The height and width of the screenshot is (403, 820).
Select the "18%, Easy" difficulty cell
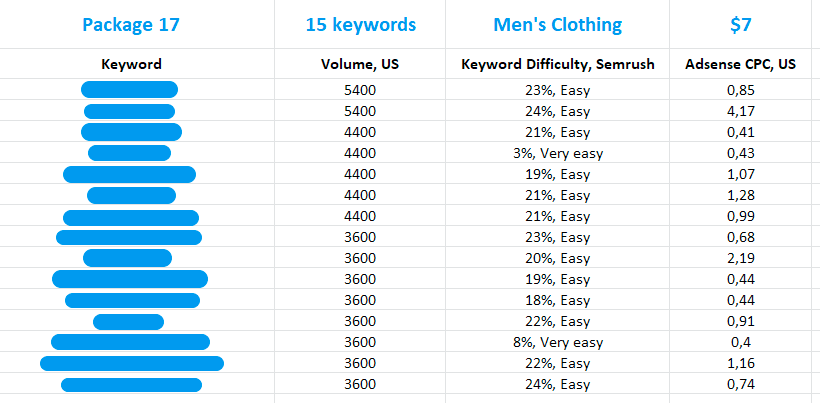click(x=557, y=300)
